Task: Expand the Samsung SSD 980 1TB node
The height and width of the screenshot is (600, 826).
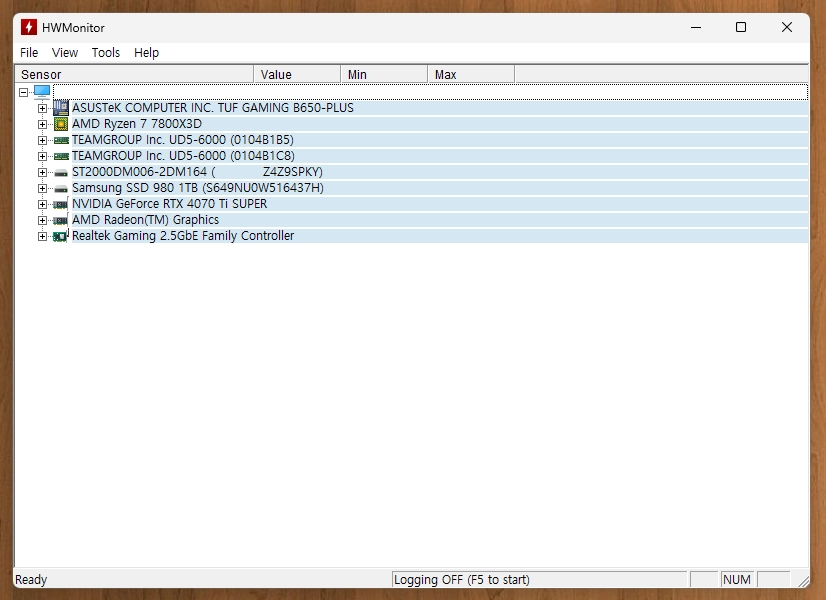Action: tap(42, 189)
